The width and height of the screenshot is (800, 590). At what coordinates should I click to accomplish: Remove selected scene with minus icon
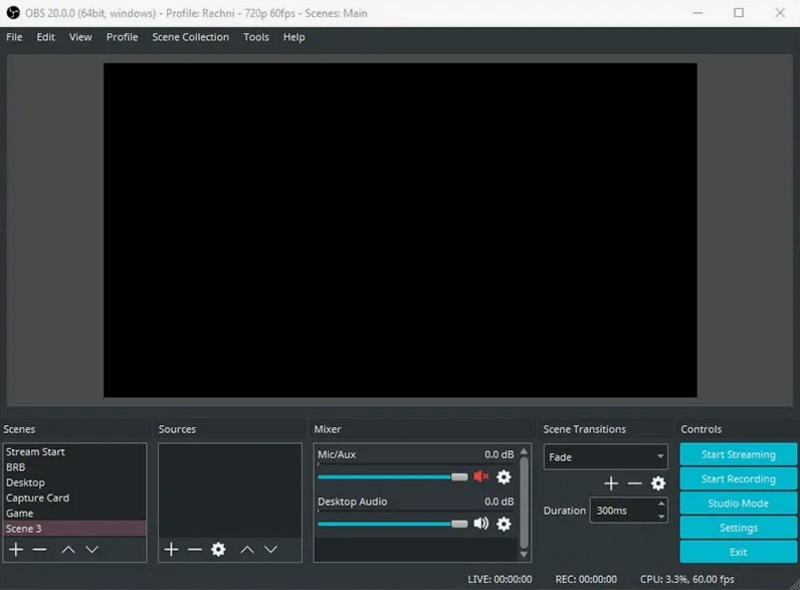coord(39,549)
